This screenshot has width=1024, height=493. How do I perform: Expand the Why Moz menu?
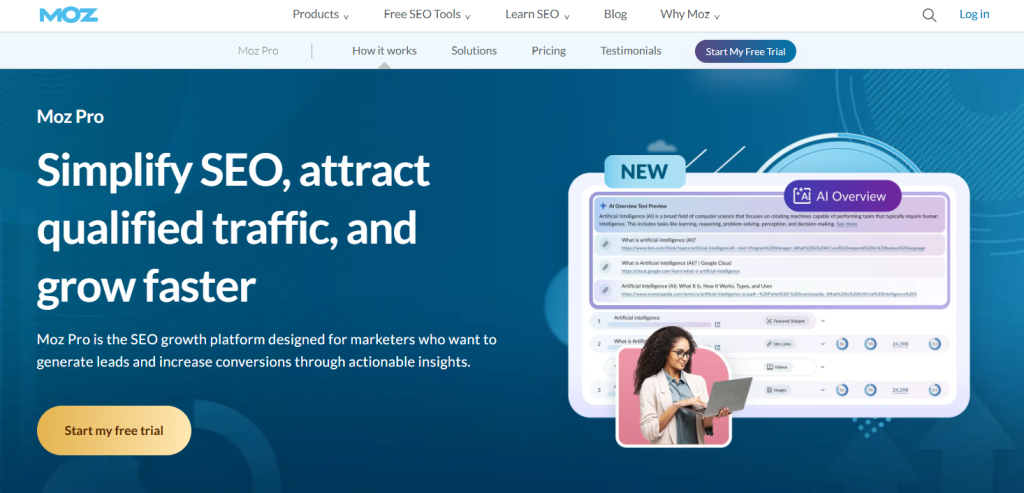(x=690, y=14)
